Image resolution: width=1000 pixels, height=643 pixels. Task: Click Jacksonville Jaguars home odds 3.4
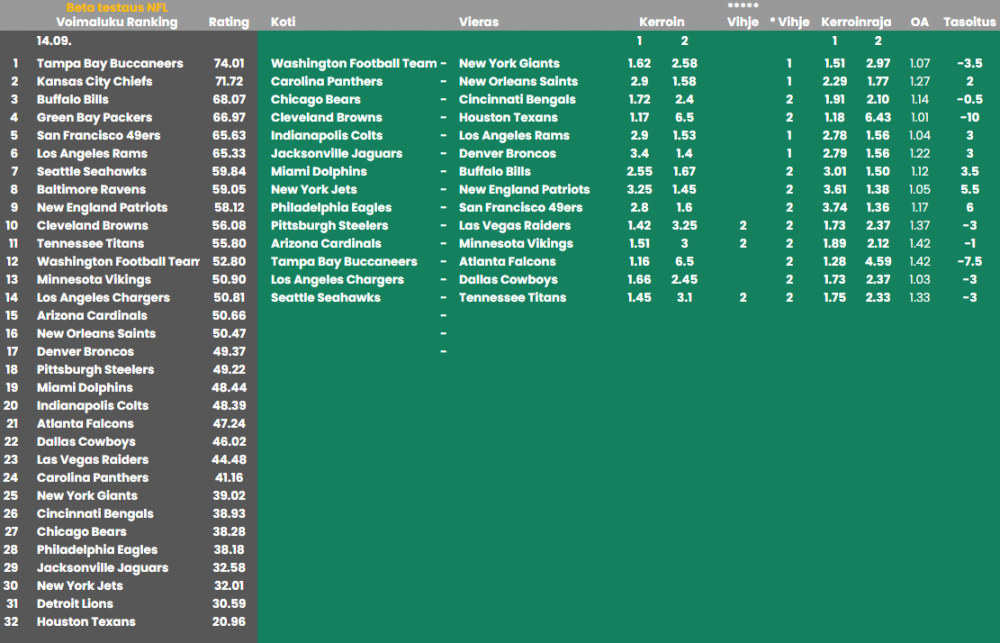pyautogui.click(x=639, y=154)
